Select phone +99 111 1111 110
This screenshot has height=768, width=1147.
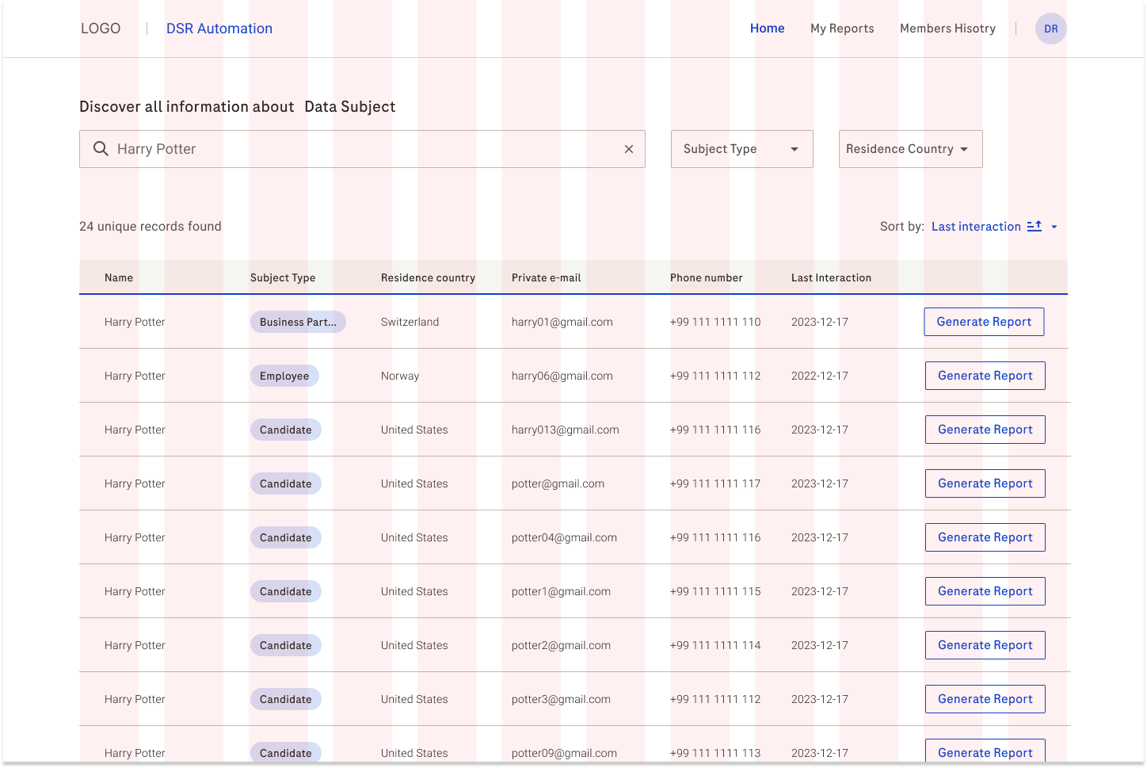(x=715, y=322)
